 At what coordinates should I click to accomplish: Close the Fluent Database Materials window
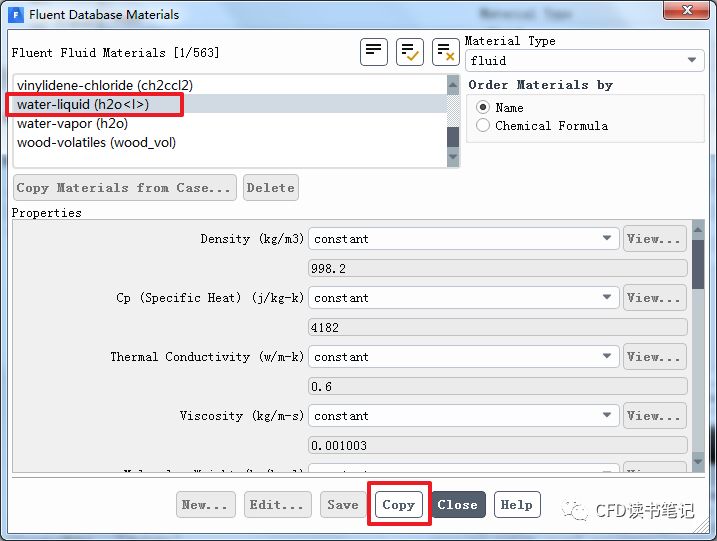(x=686, y=10)
